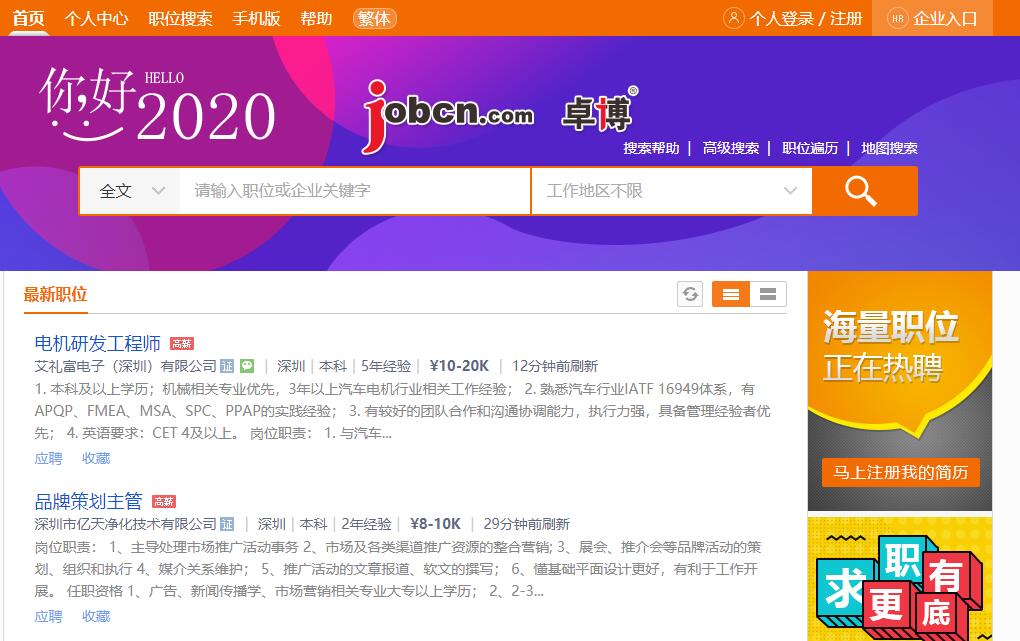Click the 29分钟前刷新 timestamp
Screen dimensions: 1020x641
pyautogui.click(x=527, y=524)
